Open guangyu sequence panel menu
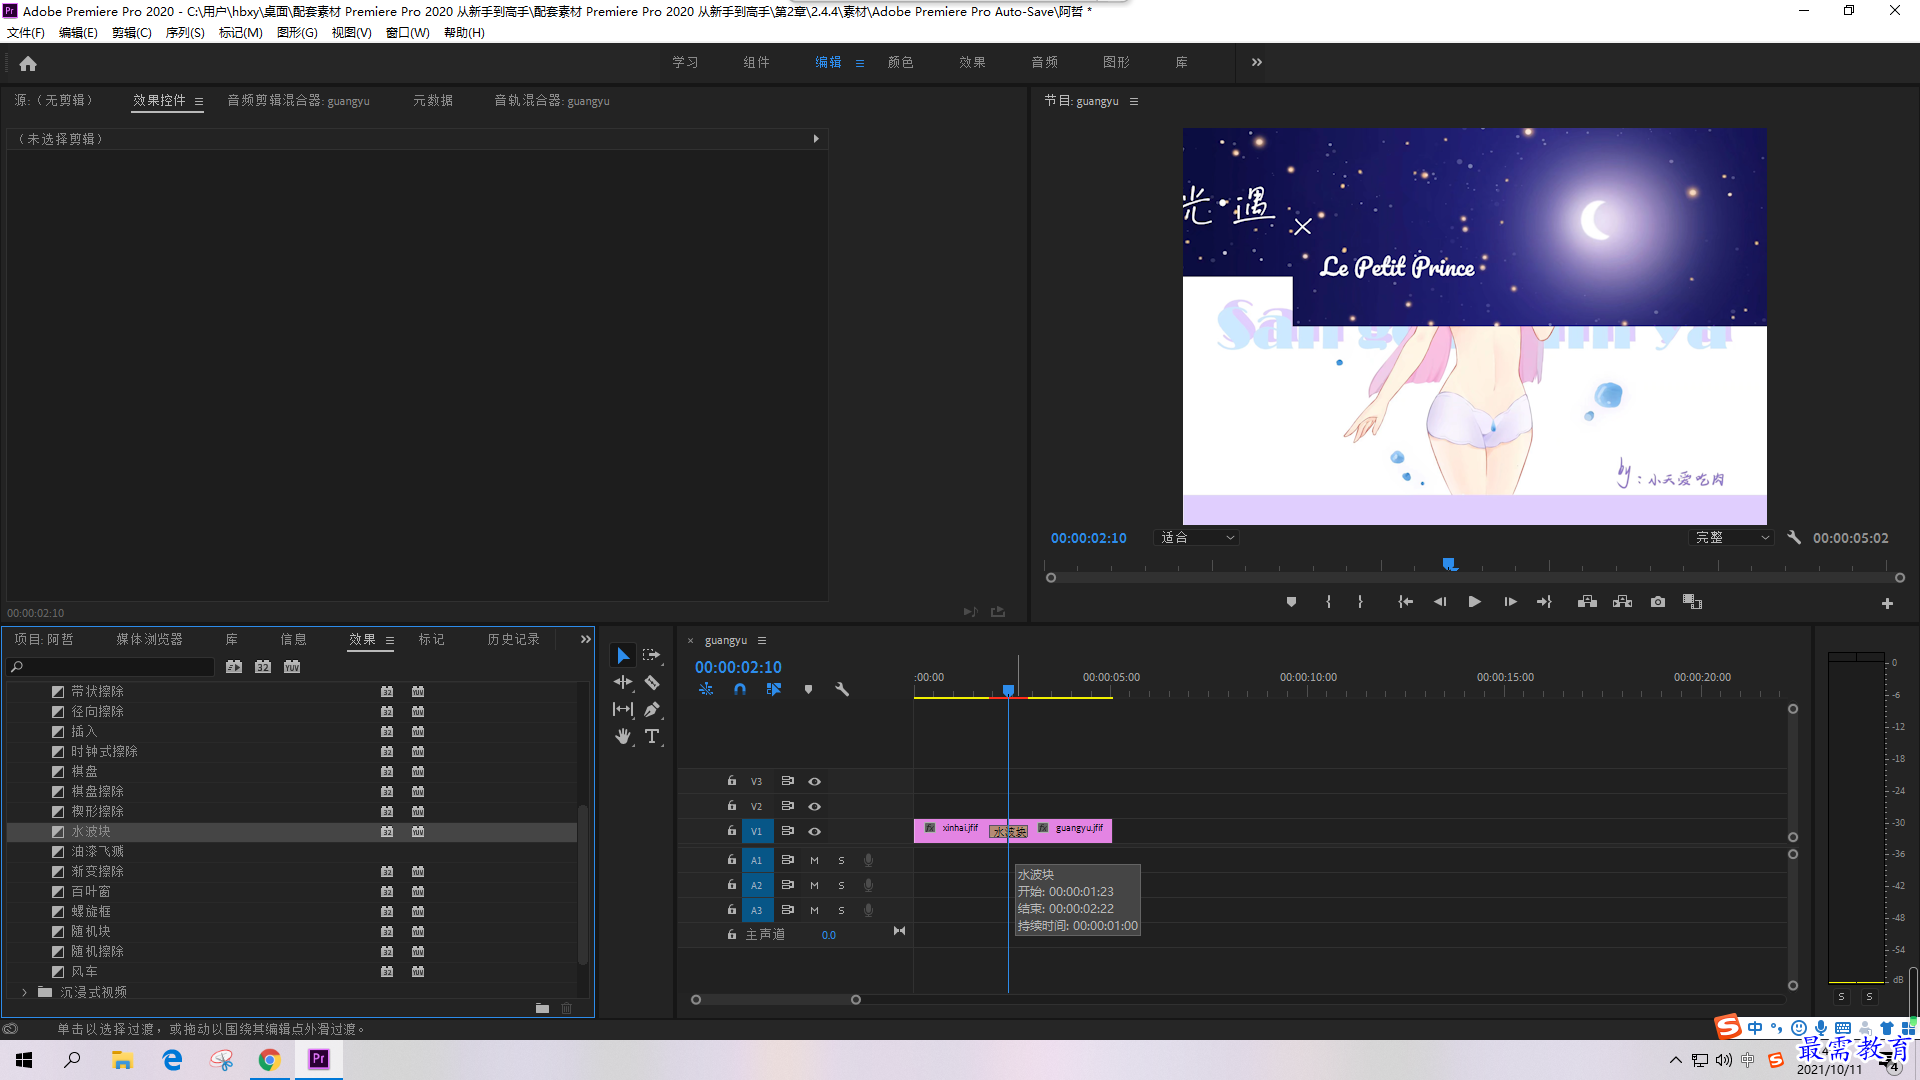The height and width of the screenshot is (1080, 1920). pos(762,640)
